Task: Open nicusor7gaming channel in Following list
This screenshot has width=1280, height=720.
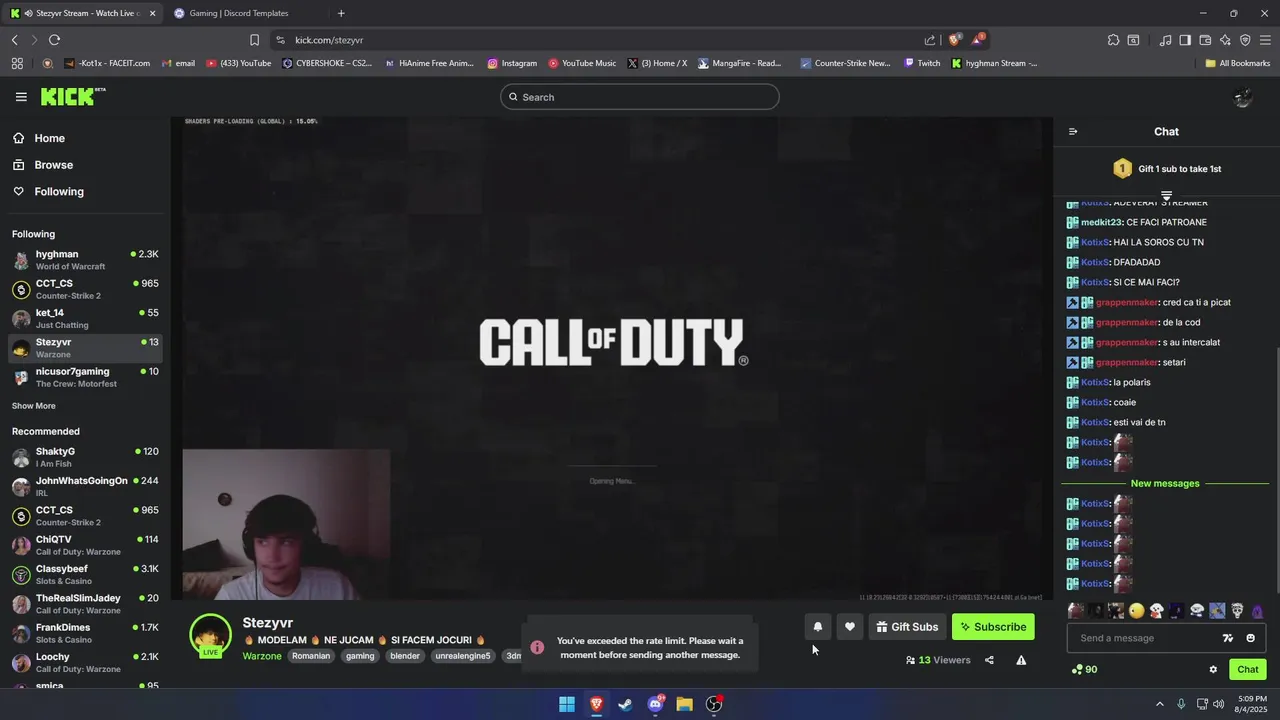Action: tap(85, 377)
